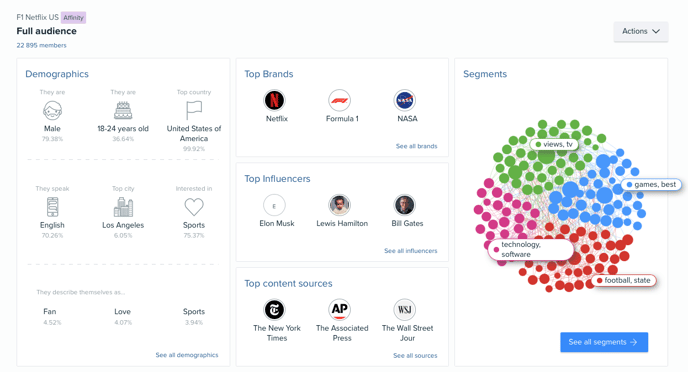This screenshot has width=688, height=372.
Task: Expand the Actions dropdown menu
Action: pos(641,31)
